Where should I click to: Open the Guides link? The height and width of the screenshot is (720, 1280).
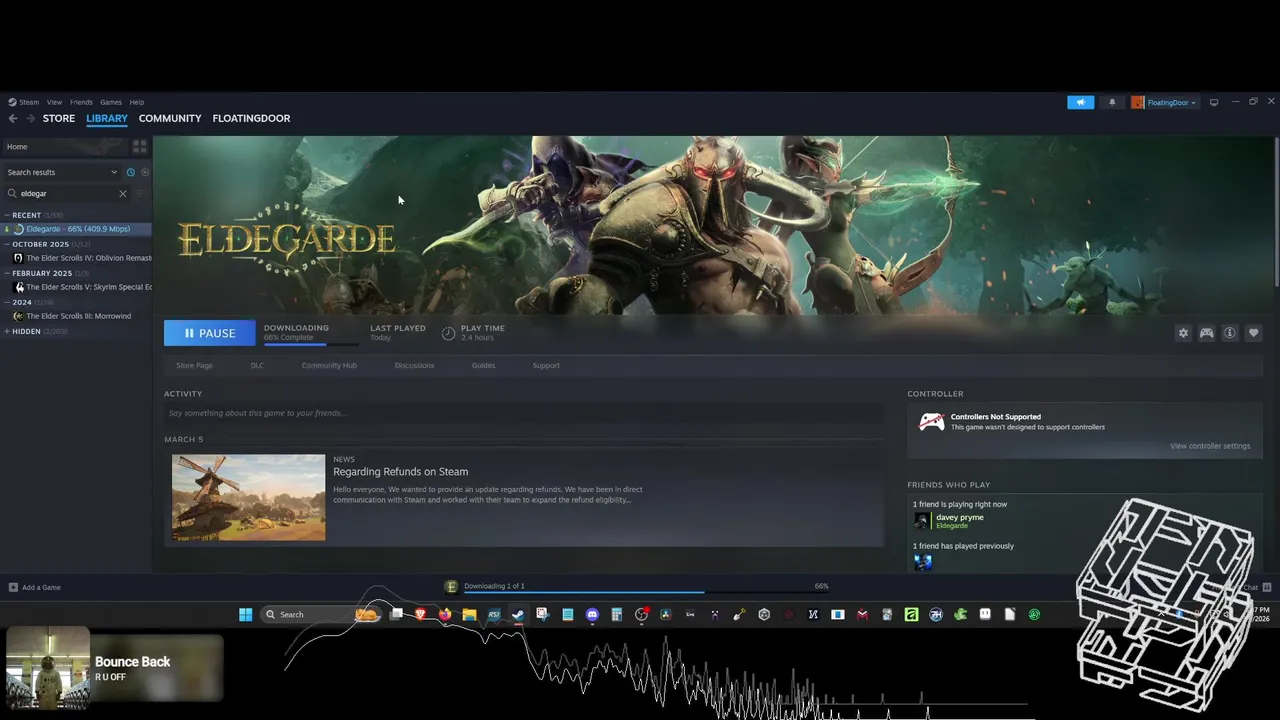(x=483, y=365)
